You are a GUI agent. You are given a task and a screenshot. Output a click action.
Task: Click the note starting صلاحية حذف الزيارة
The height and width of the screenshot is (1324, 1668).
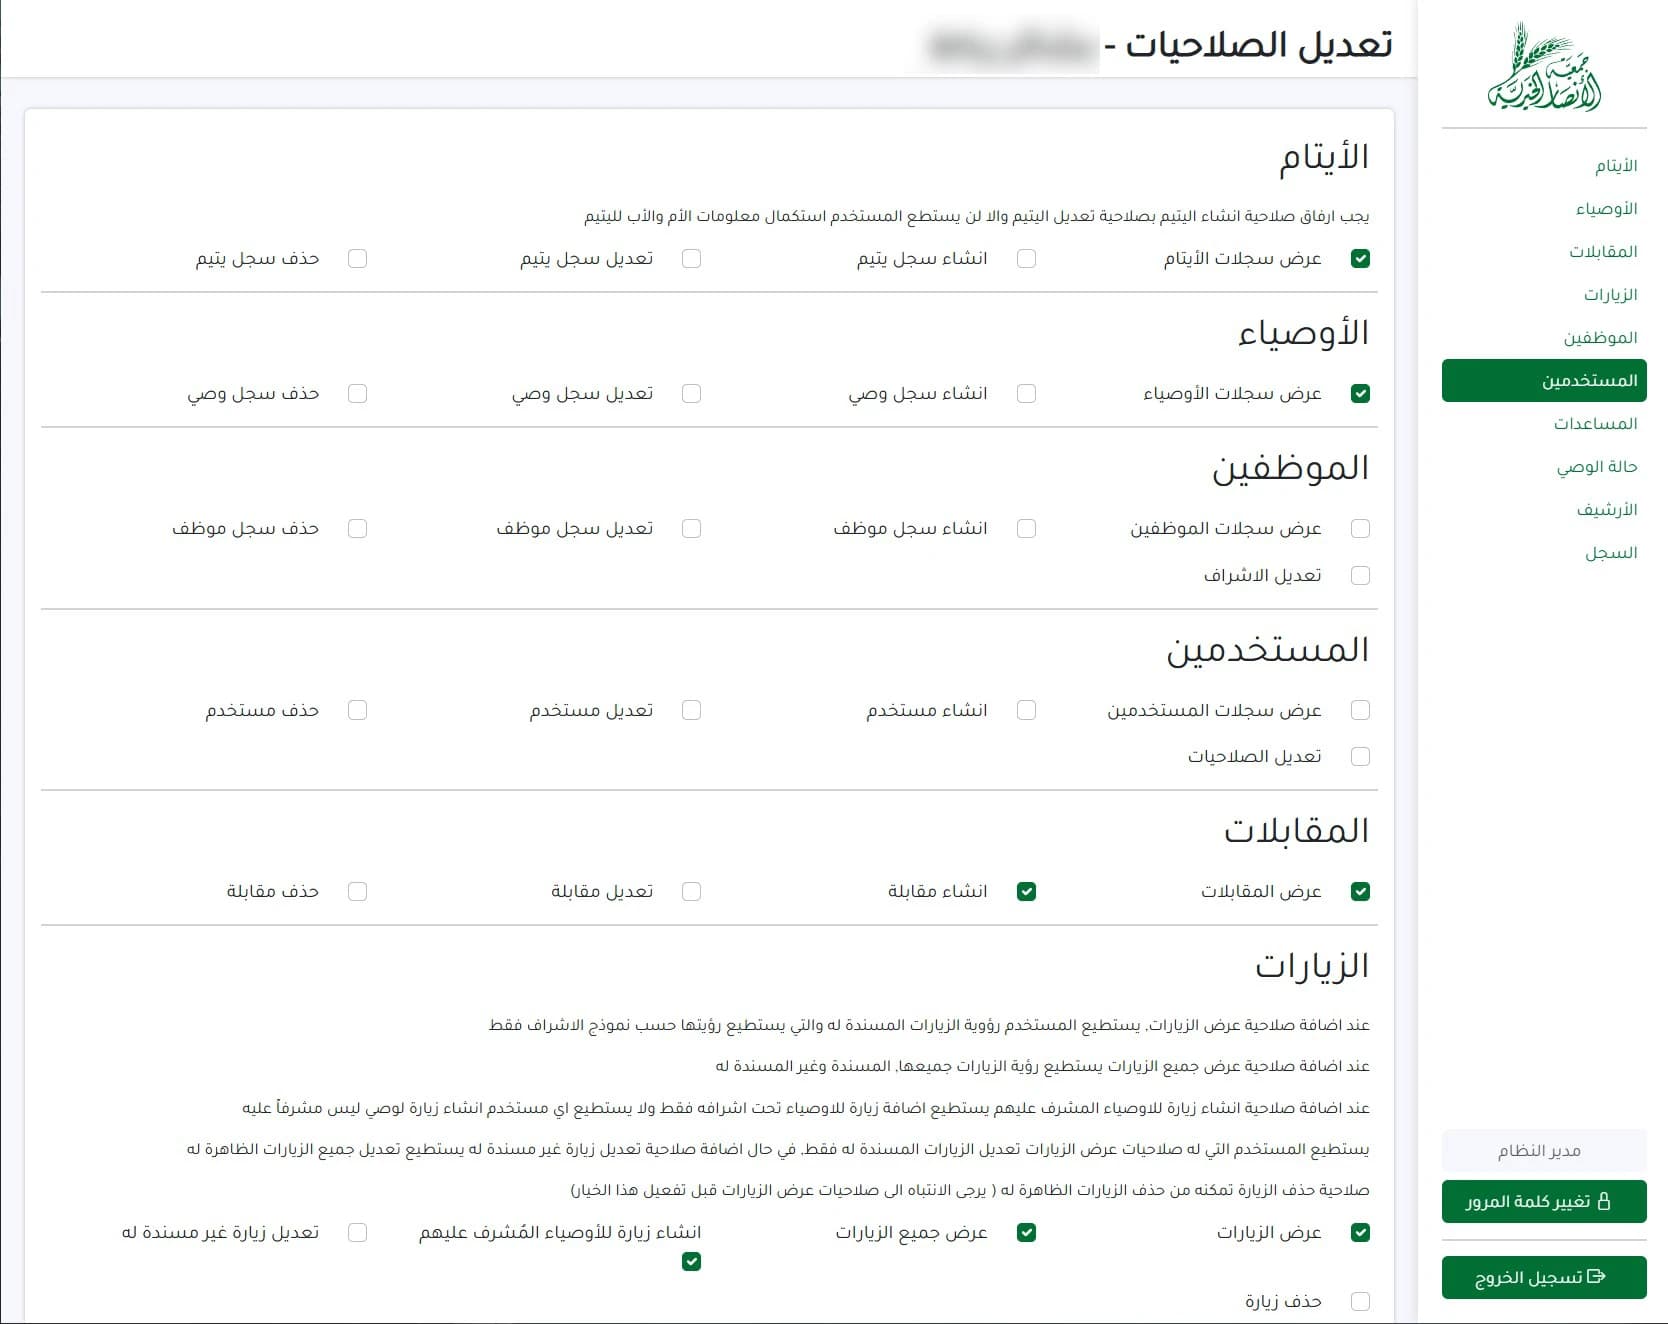(970, 1190)
